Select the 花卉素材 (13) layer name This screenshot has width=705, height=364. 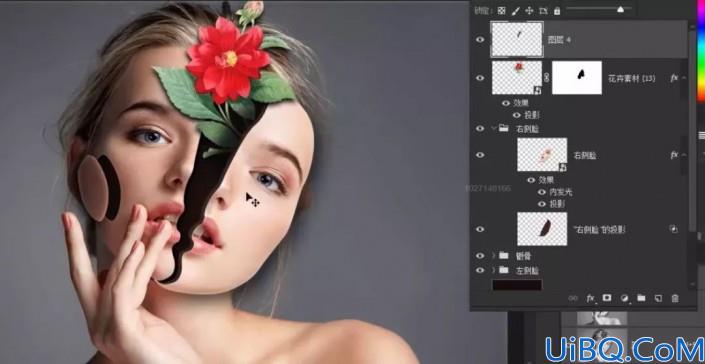click(x=631, y=78)
